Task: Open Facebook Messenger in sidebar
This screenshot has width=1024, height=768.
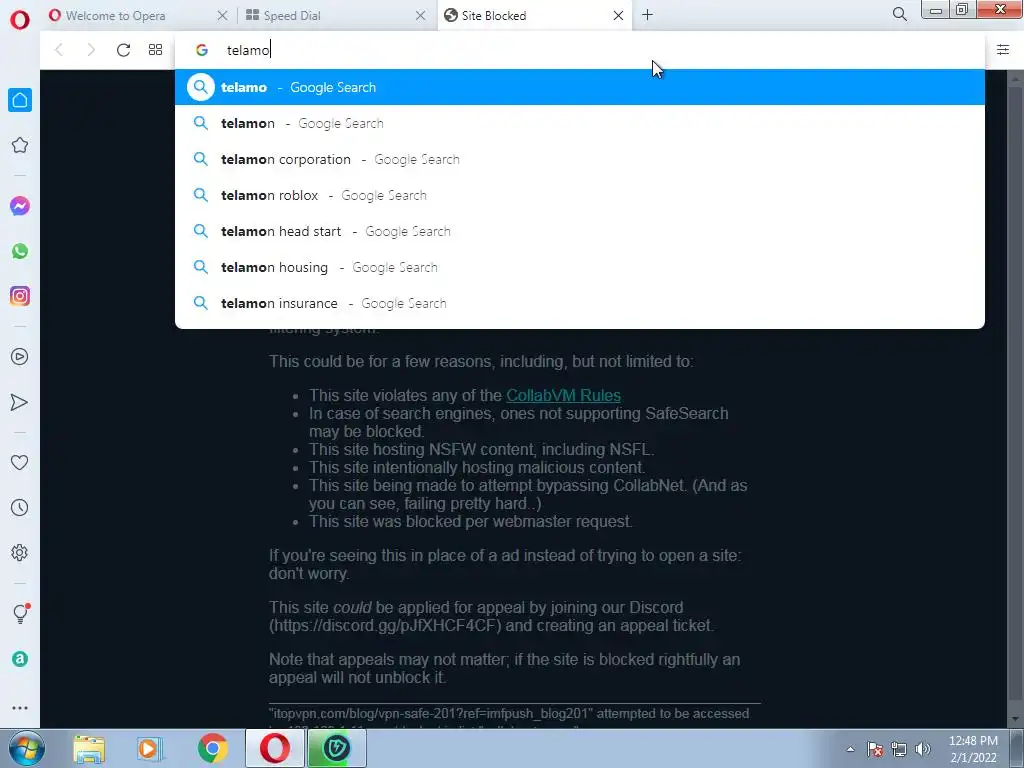Action: (x=20, y=206)
